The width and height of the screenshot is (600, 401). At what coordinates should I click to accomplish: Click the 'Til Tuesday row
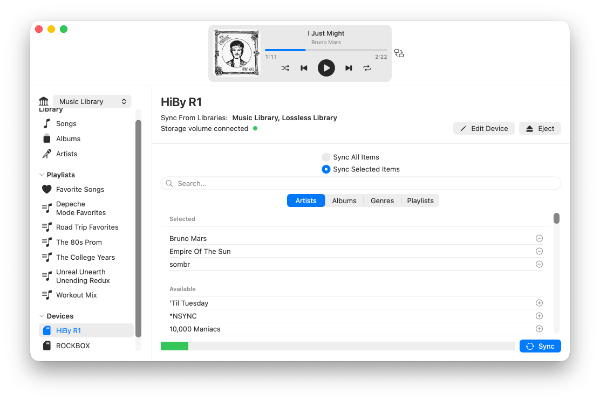coord(356,303)
